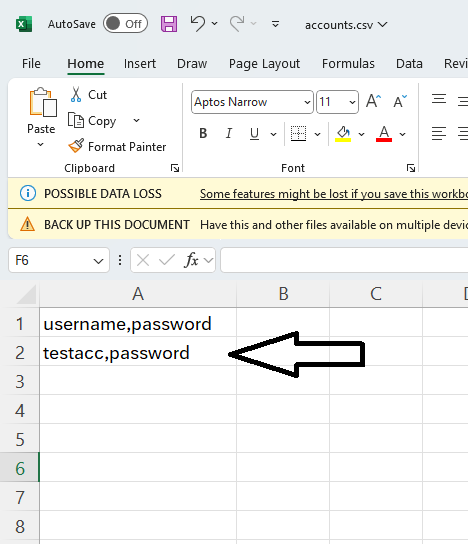Screen dimensions: 468x544
Task: Click the 'Some features might be lost' link
Action: pos(334,194)
